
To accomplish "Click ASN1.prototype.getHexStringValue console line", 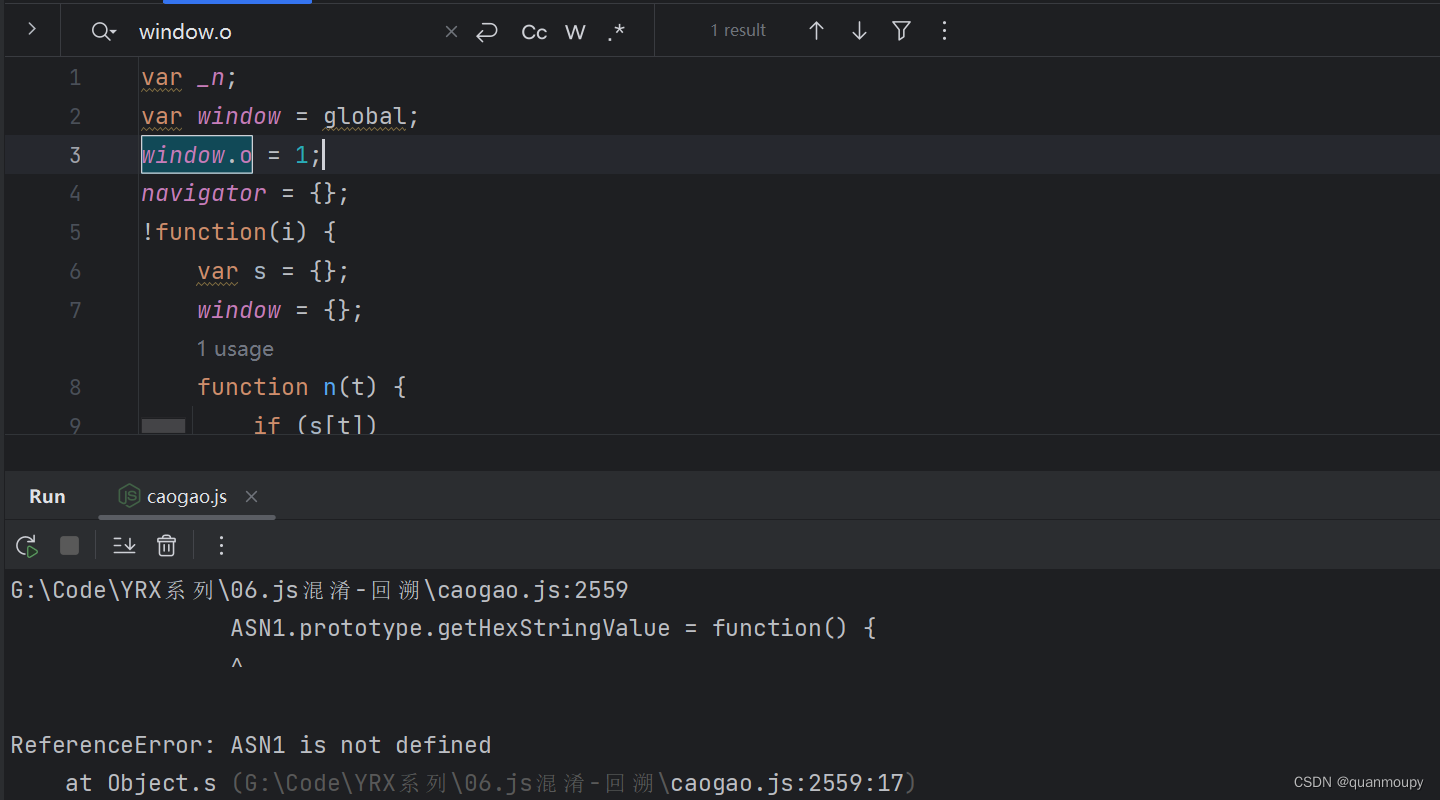I will 553,628.
